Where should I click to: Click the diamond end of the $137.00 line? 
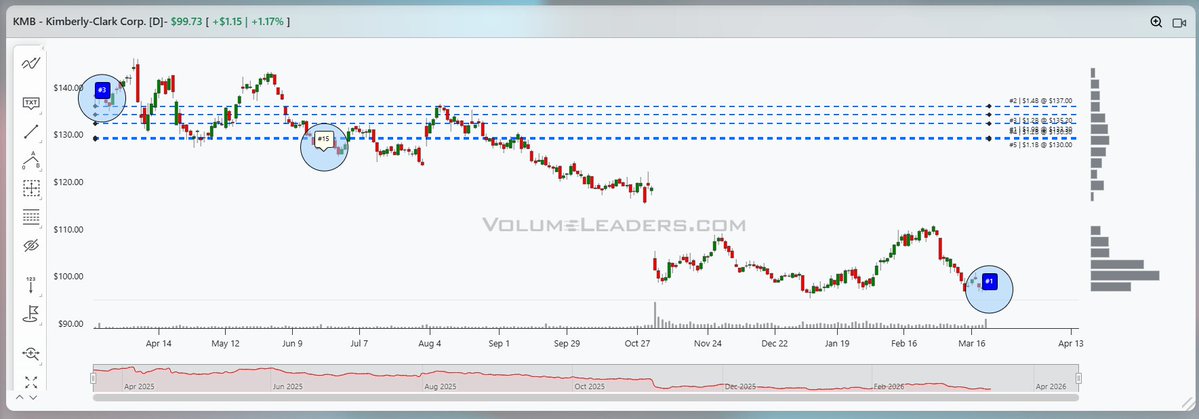[989, 106]
